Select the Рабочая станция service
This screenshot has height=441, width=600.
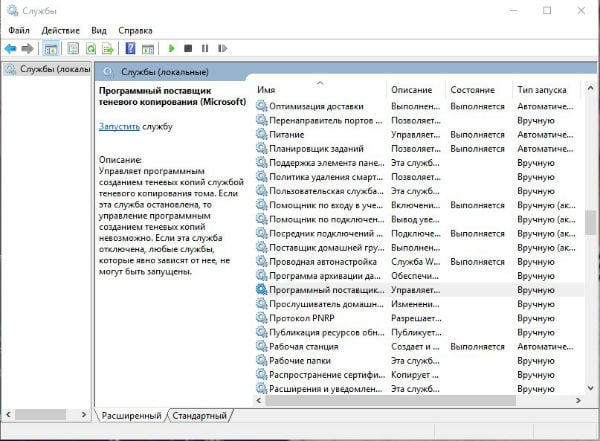click(419, 346)
